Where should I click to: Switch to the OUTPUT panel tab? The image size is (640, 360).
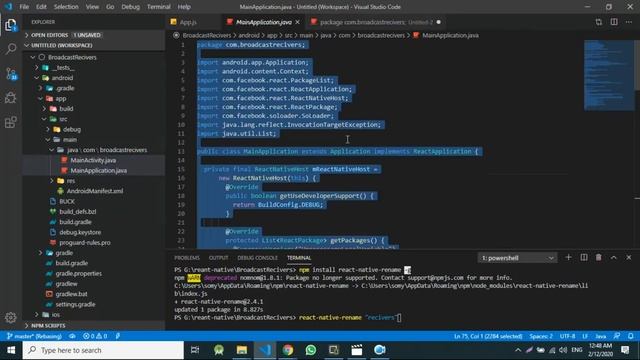click(x=218, y=258)
